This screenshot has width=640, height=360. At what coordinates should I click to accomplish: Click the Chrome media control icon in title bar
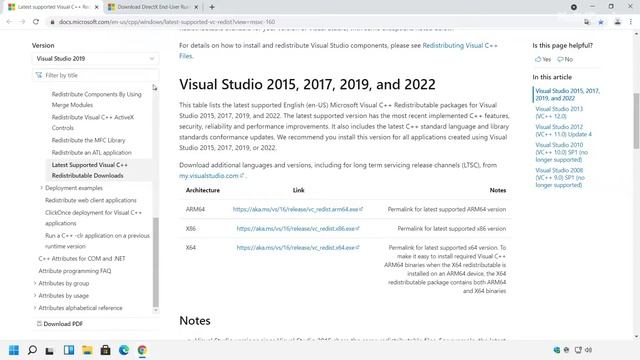574,7
